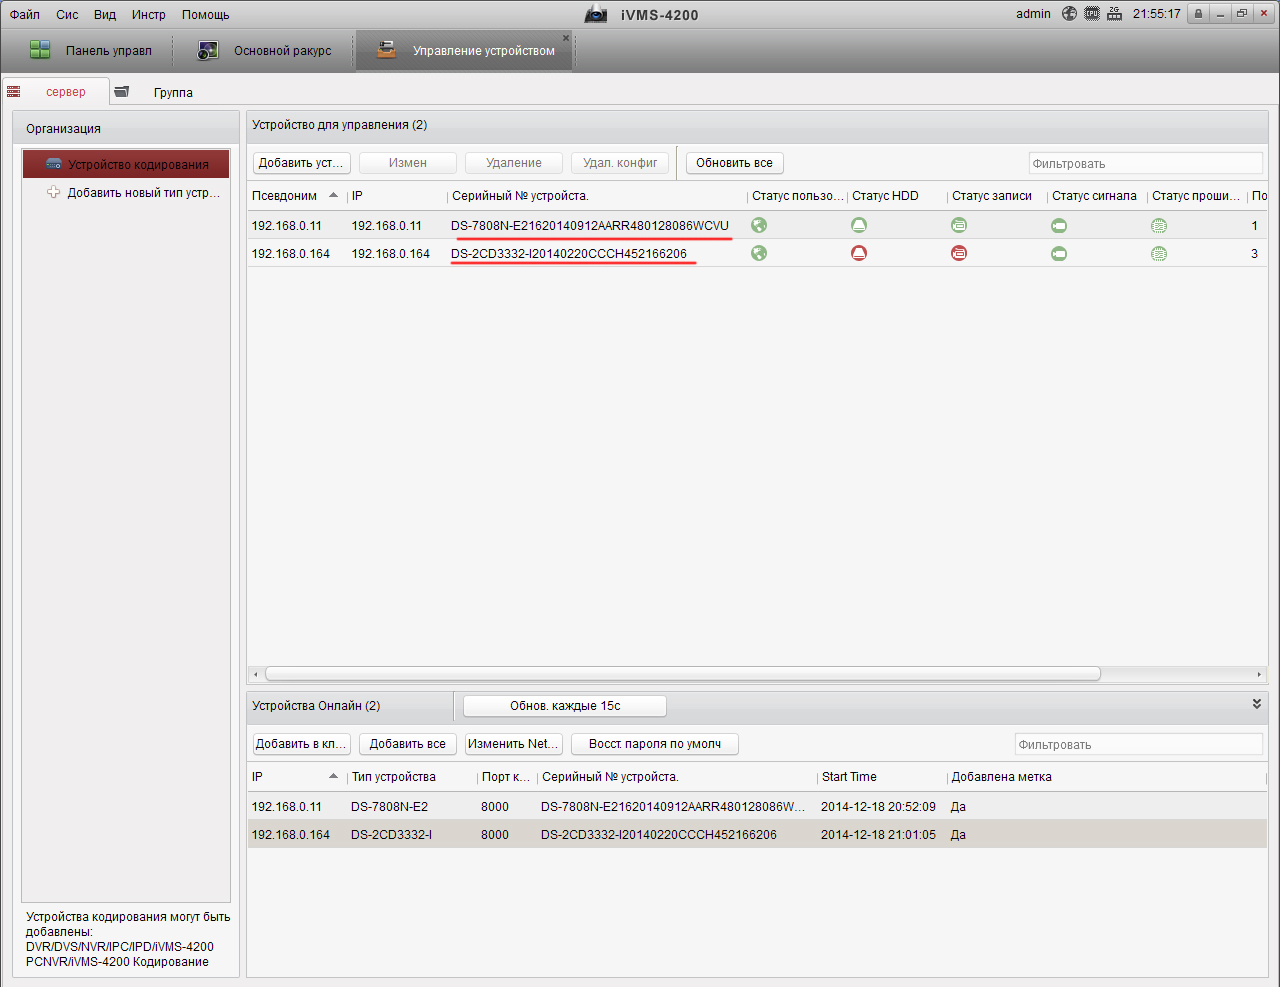Sort managed devices by Псевдоним column arrow
This screenshot has width=1280, height=987.
click(x=333, y=195)
